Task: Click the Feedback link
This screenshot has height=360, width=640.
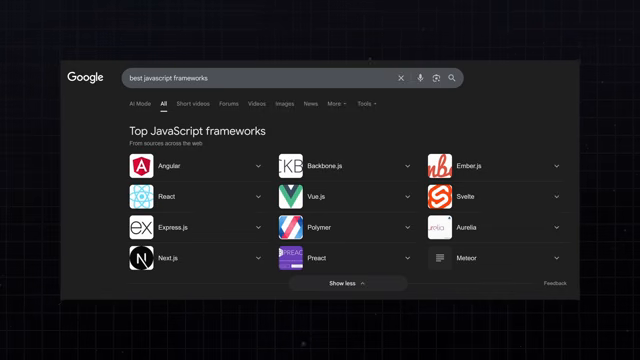Action: click(555, 283)
